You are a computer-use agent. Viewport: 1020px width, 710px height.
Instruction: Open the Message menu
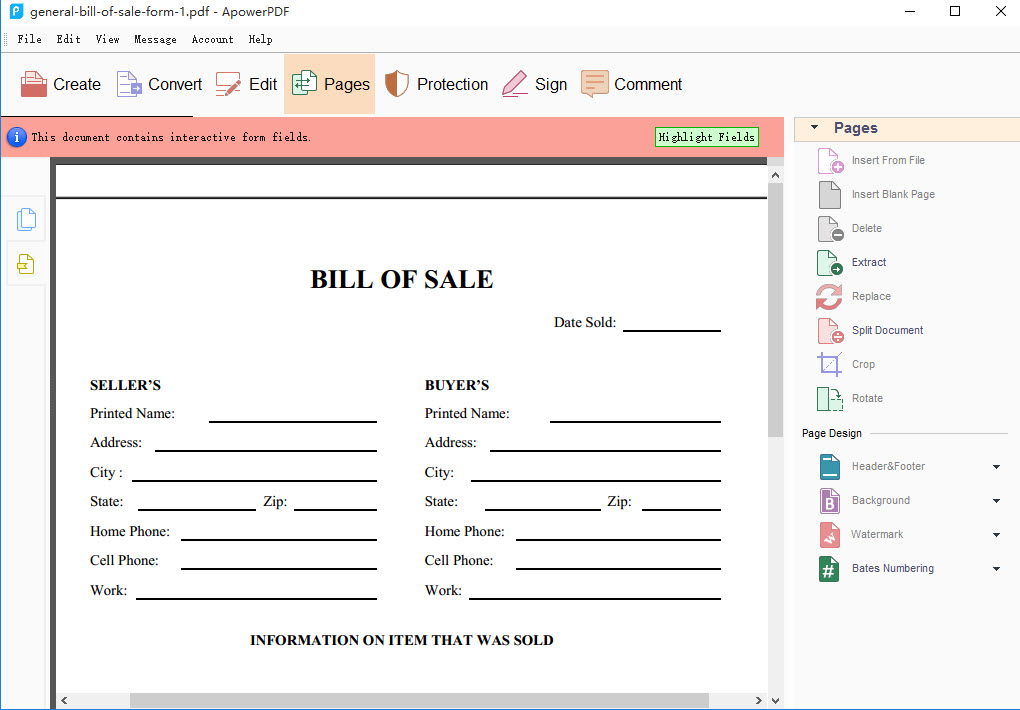155,39
